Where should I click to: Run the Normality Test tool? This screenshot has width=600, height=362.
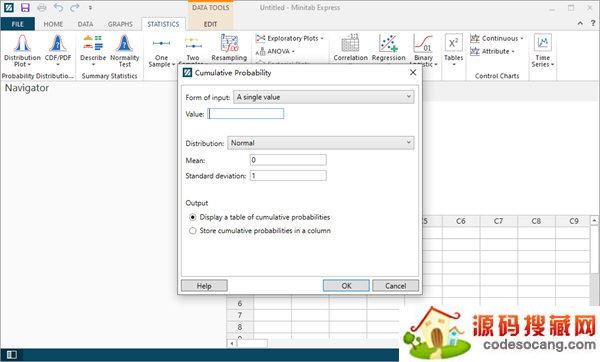(x=124, y=51)
